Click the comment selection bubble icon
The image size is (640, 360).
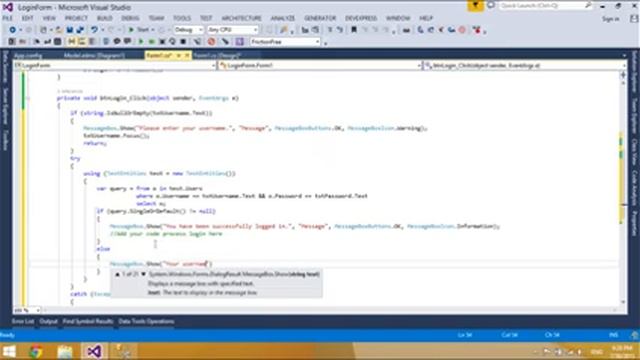coord(117,42)
